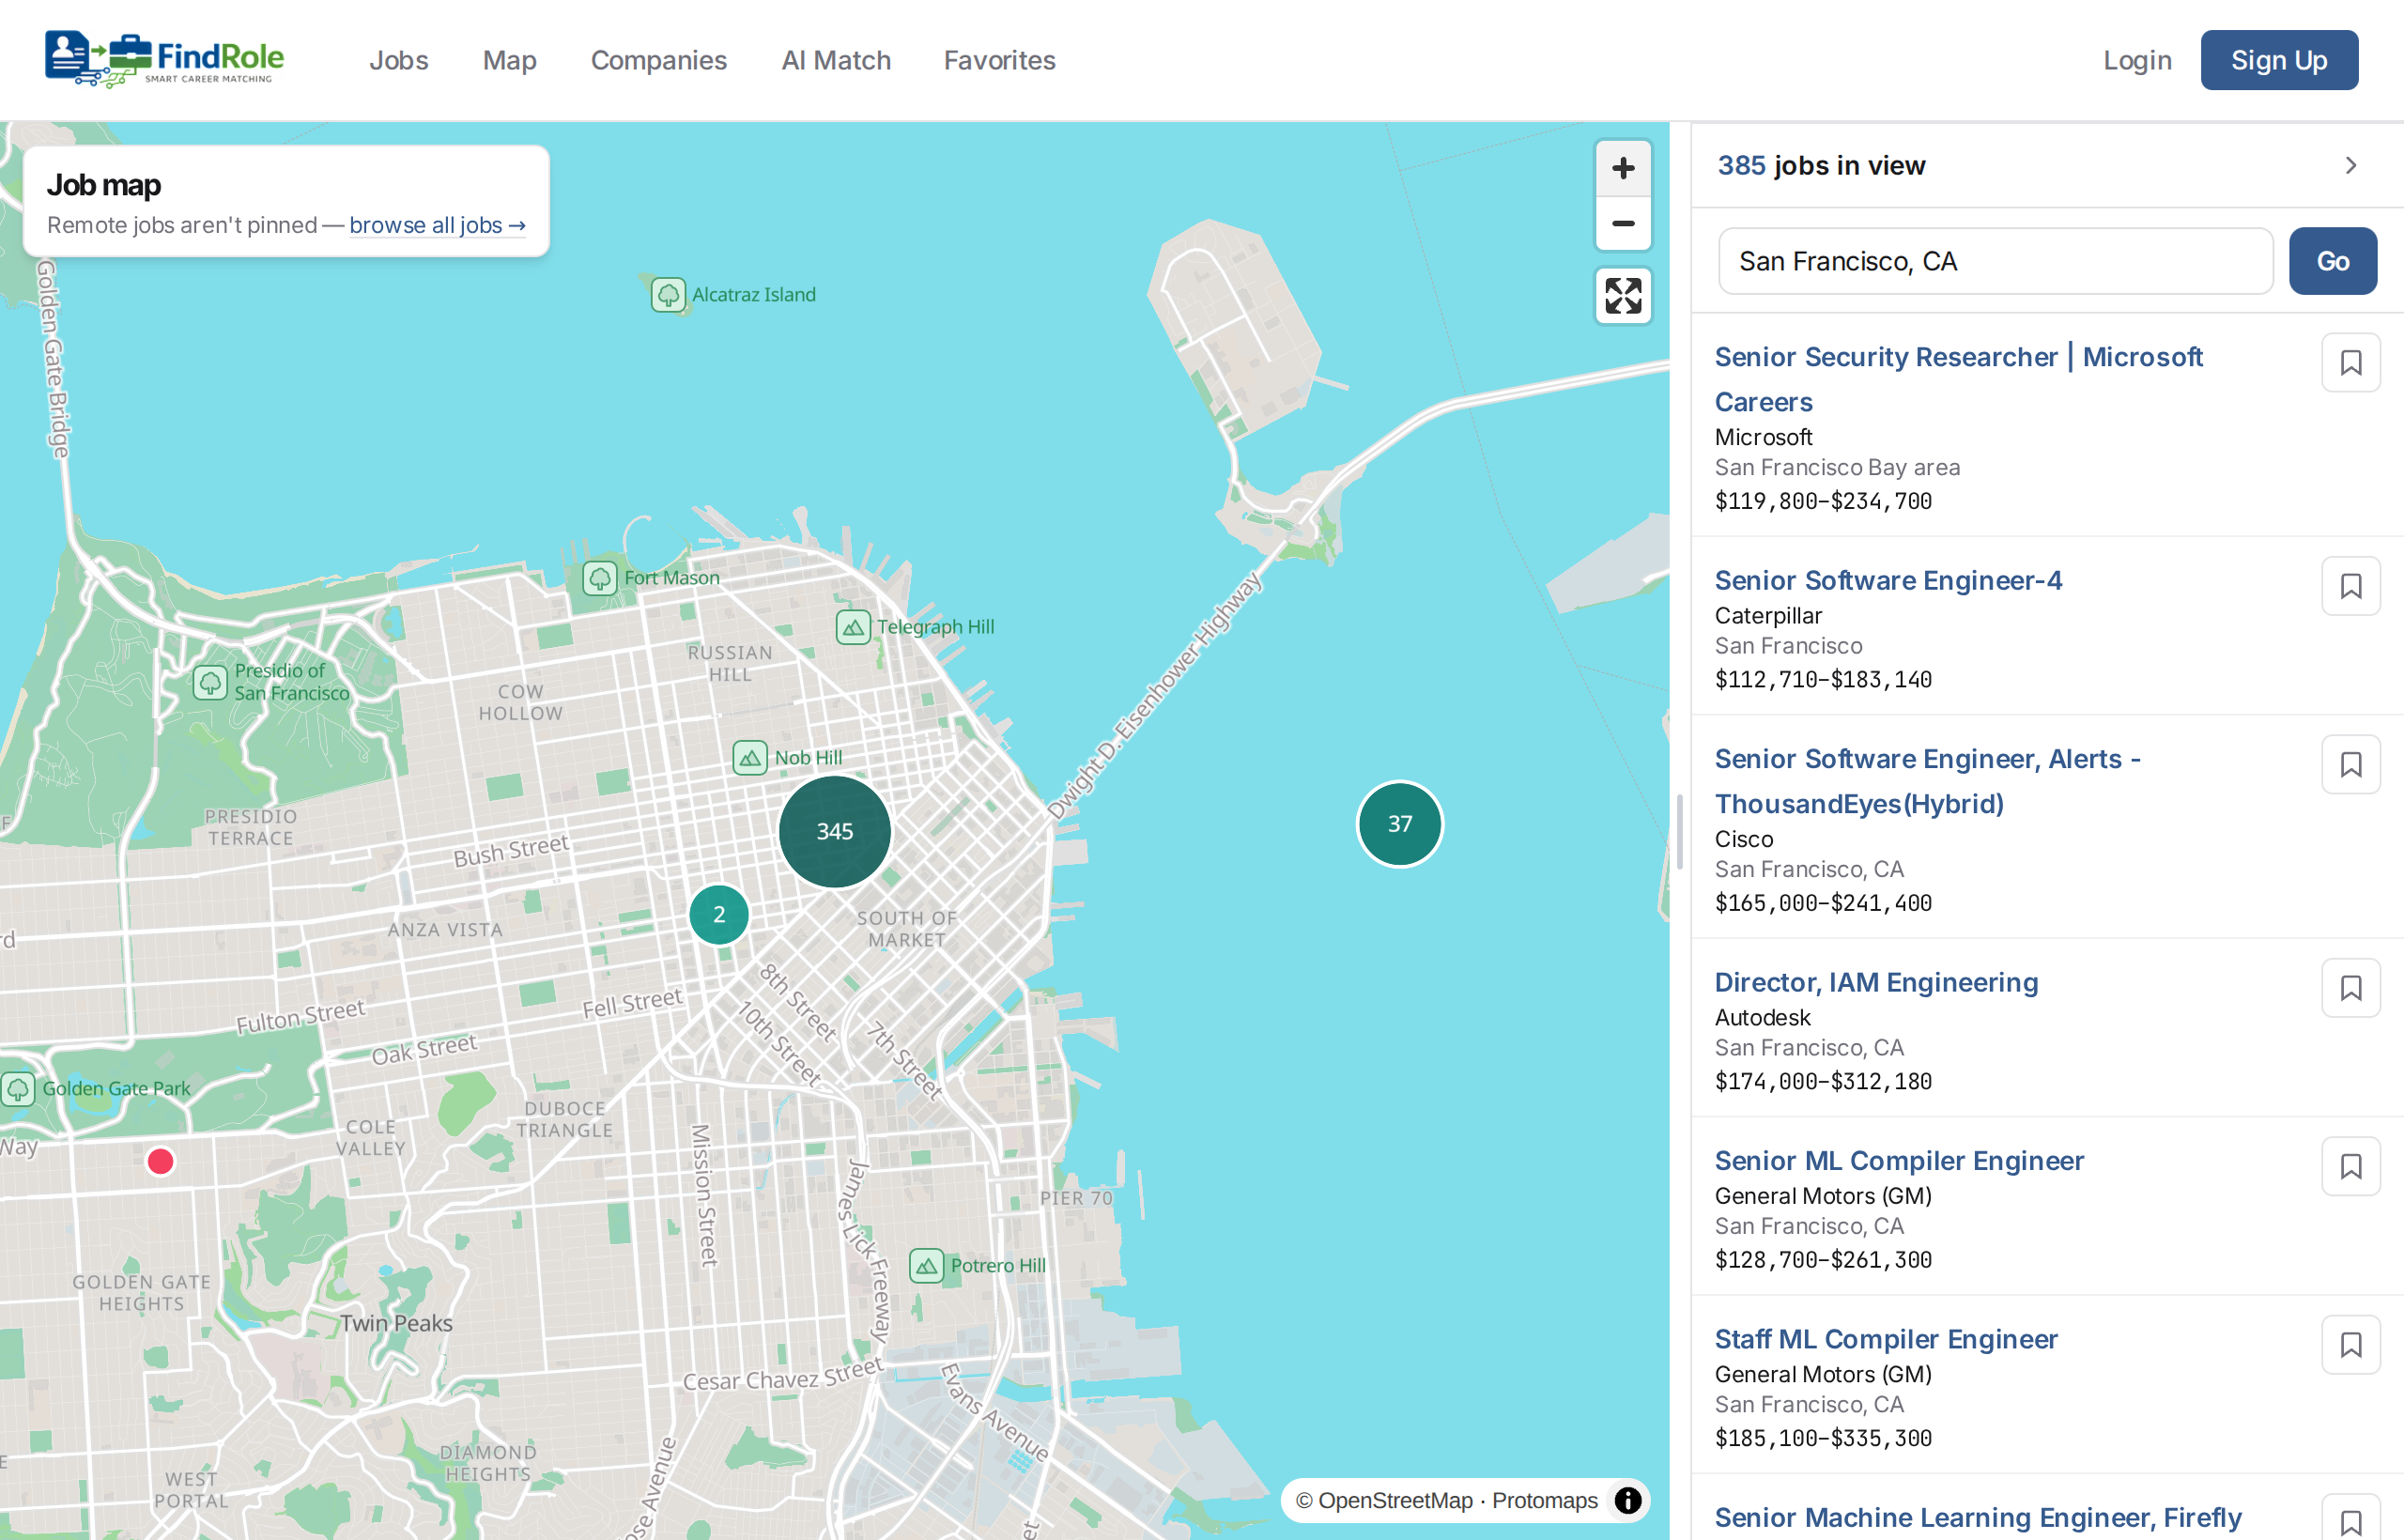Bookmark the Senior ML Compiler Engineer job
This screenshot has height=1540, width=2404.
click(x=2351, y=1166)
